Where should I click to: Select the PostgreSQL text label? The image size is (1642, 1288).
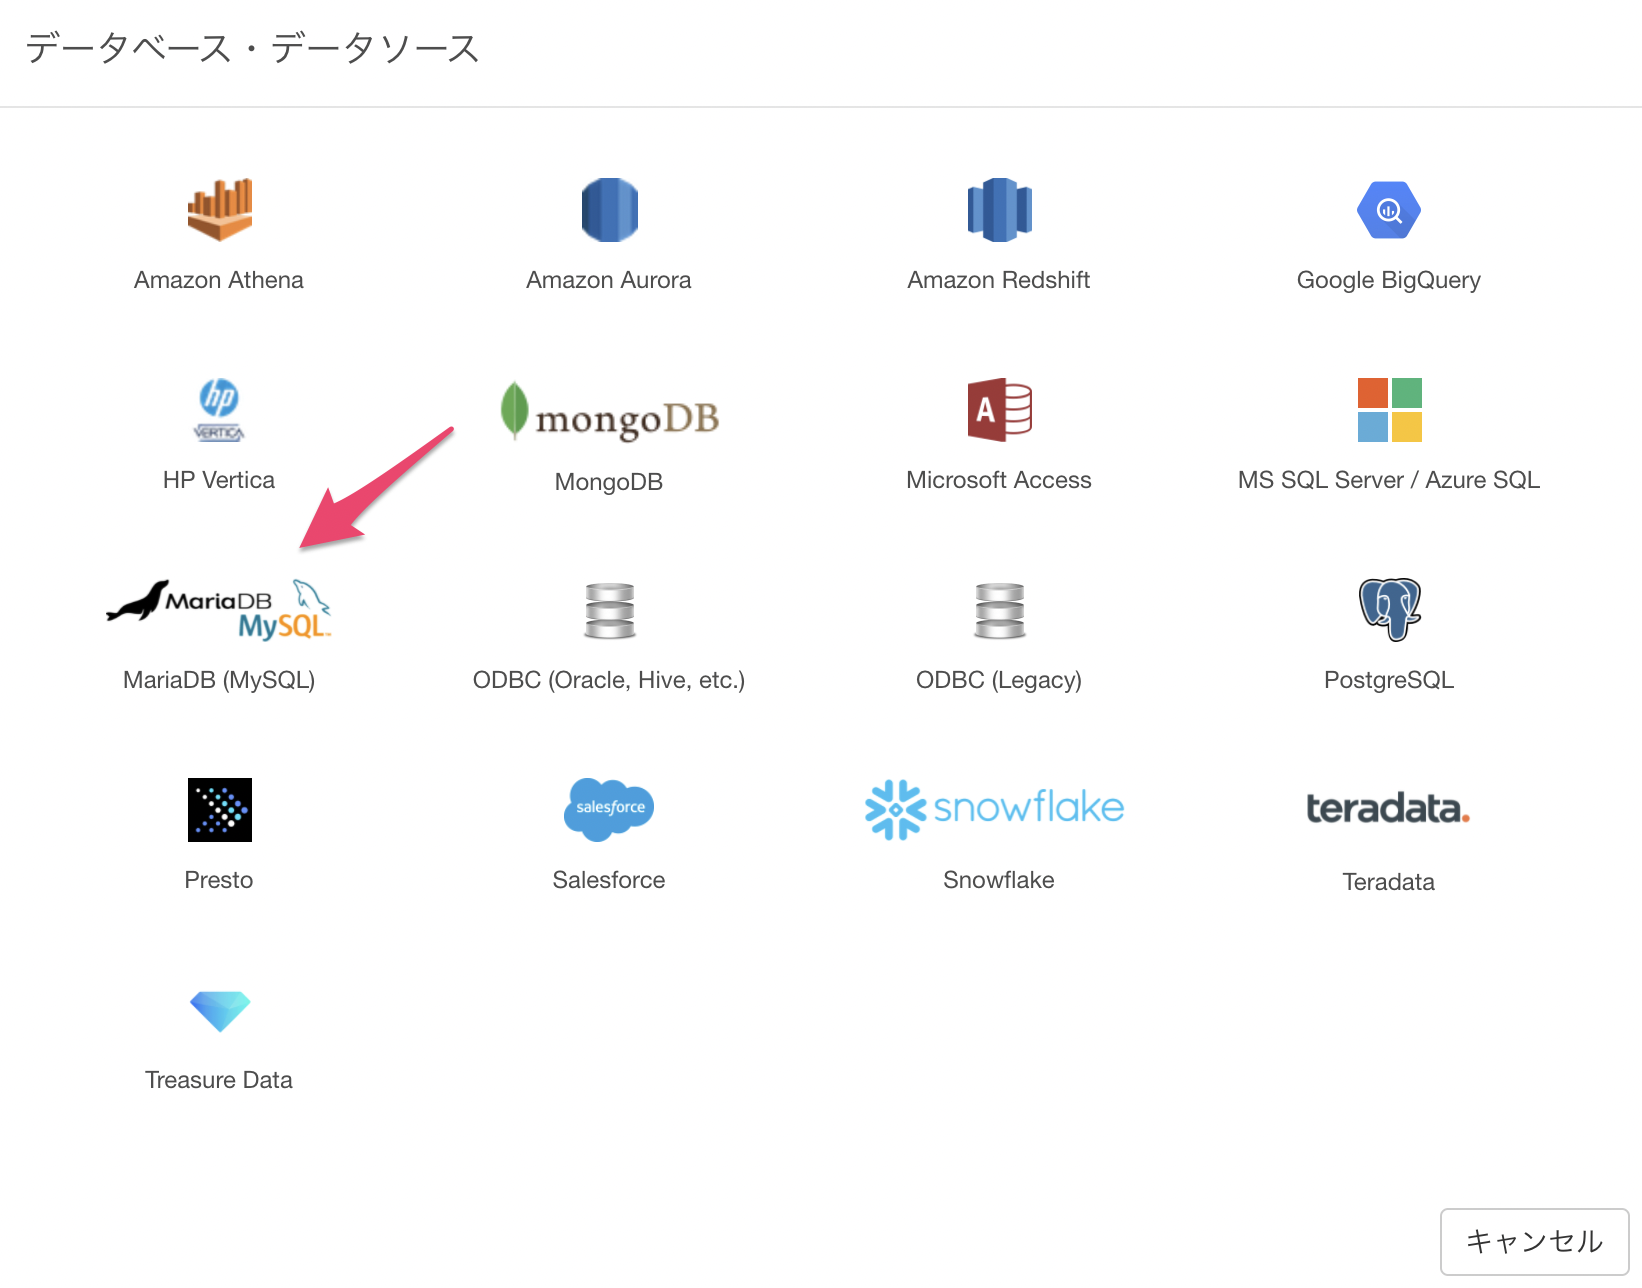point(1389,680)
